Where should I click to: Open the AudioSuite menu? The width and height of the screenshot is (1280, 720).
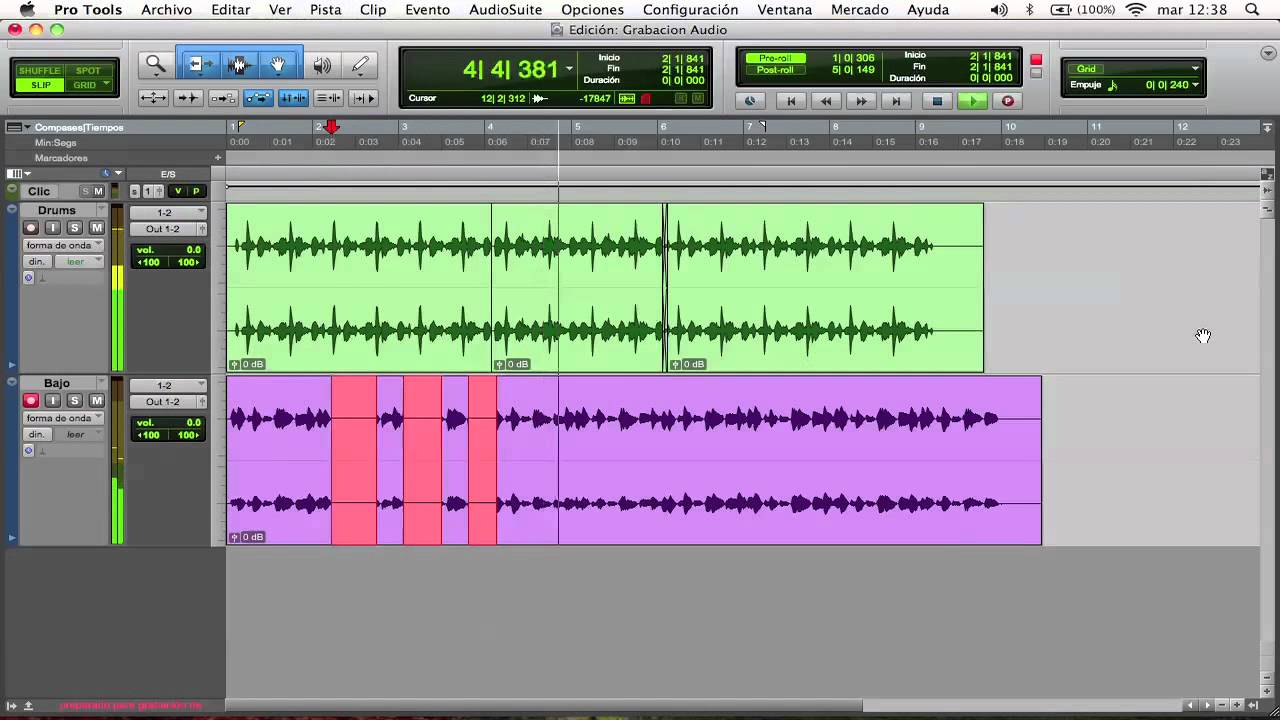[505, 10]
